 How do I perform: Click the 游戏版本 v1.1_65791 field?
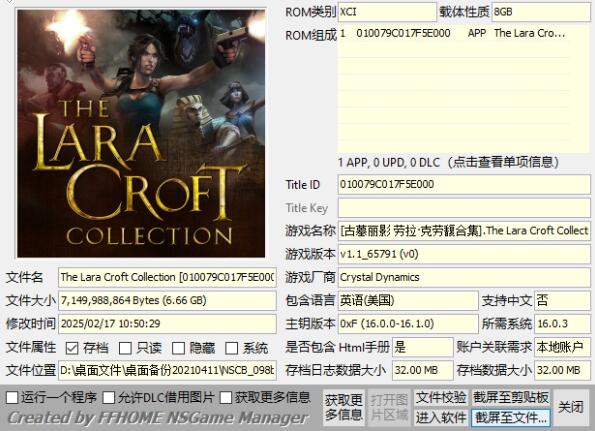pos(464,254)
